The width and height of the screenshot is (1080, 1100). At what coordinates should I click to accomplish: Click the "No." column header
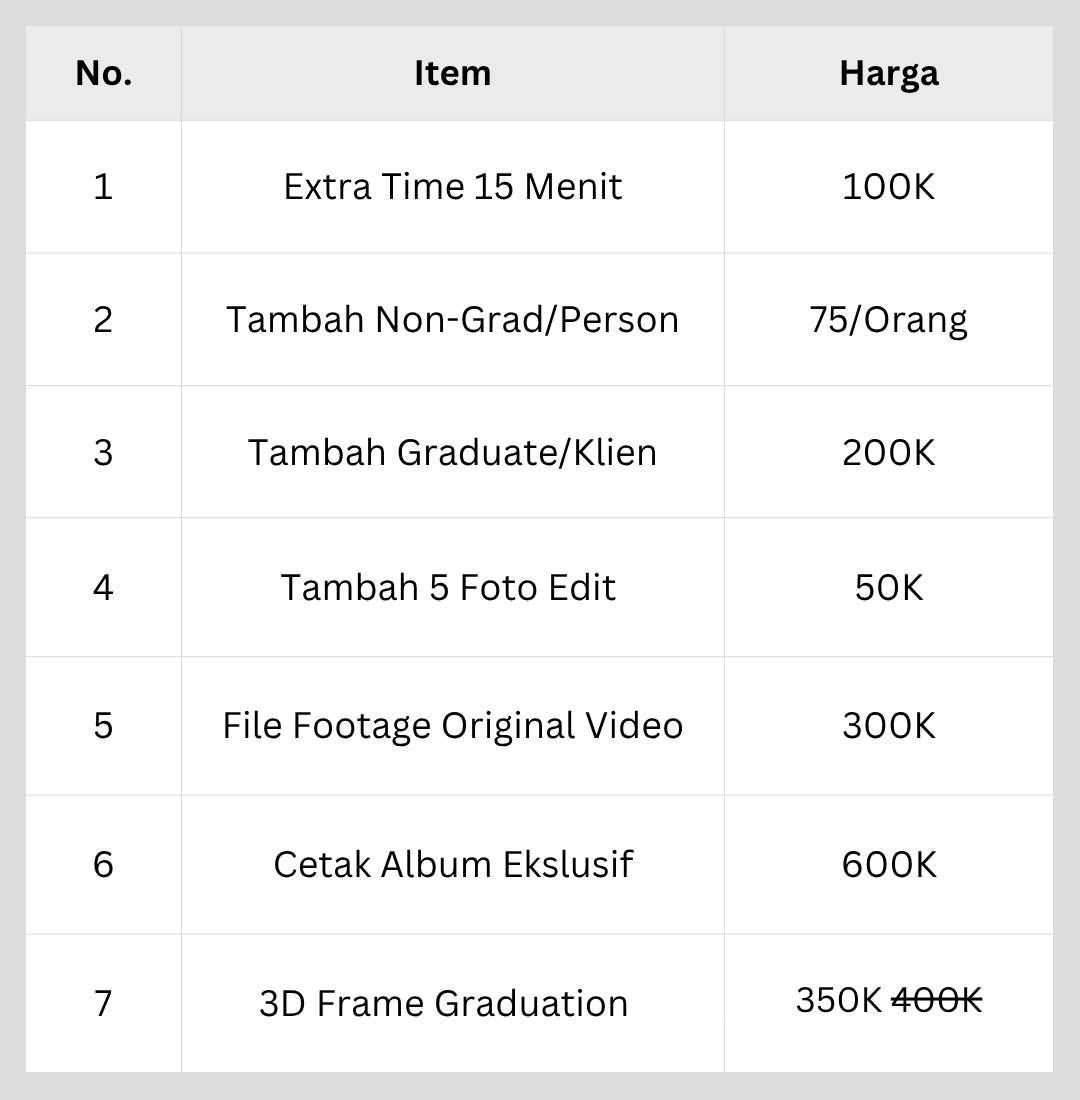tap(104, 73)
